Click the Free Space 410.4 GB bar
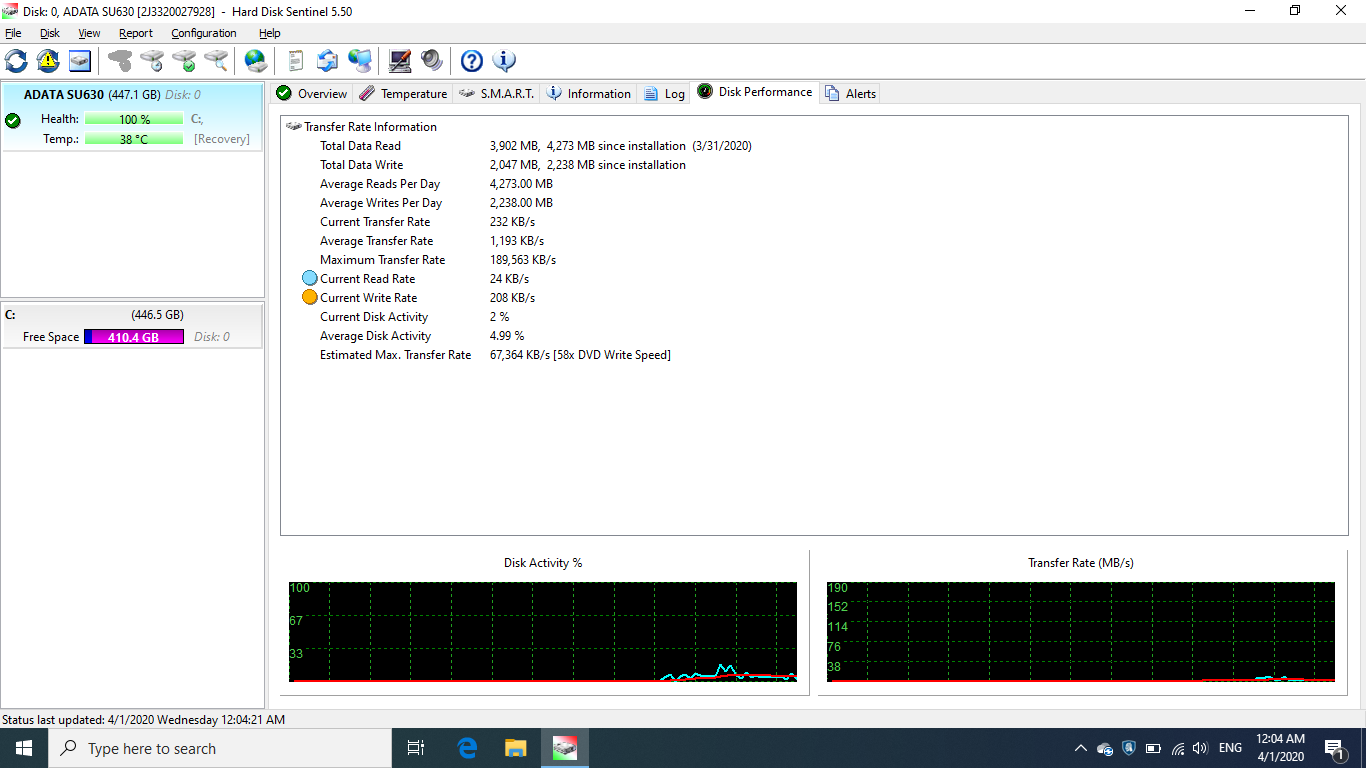 coord(134,337)
